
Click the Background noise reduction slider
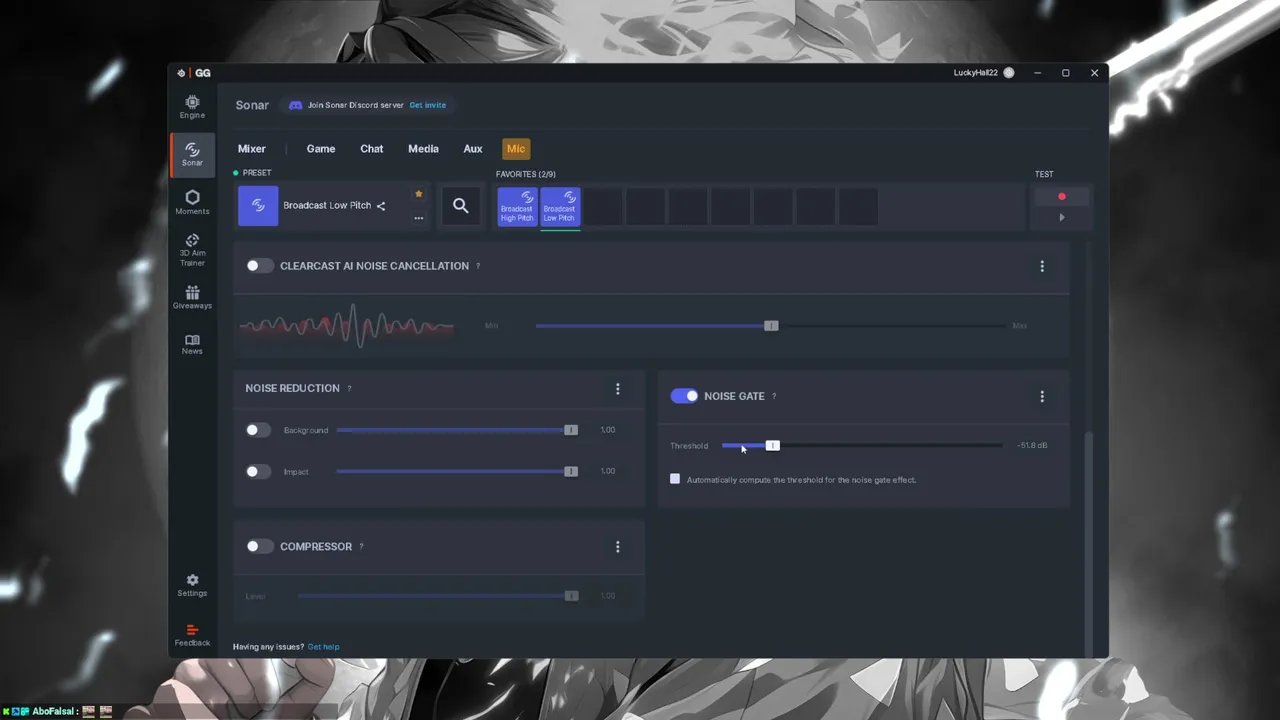[457, 430]
